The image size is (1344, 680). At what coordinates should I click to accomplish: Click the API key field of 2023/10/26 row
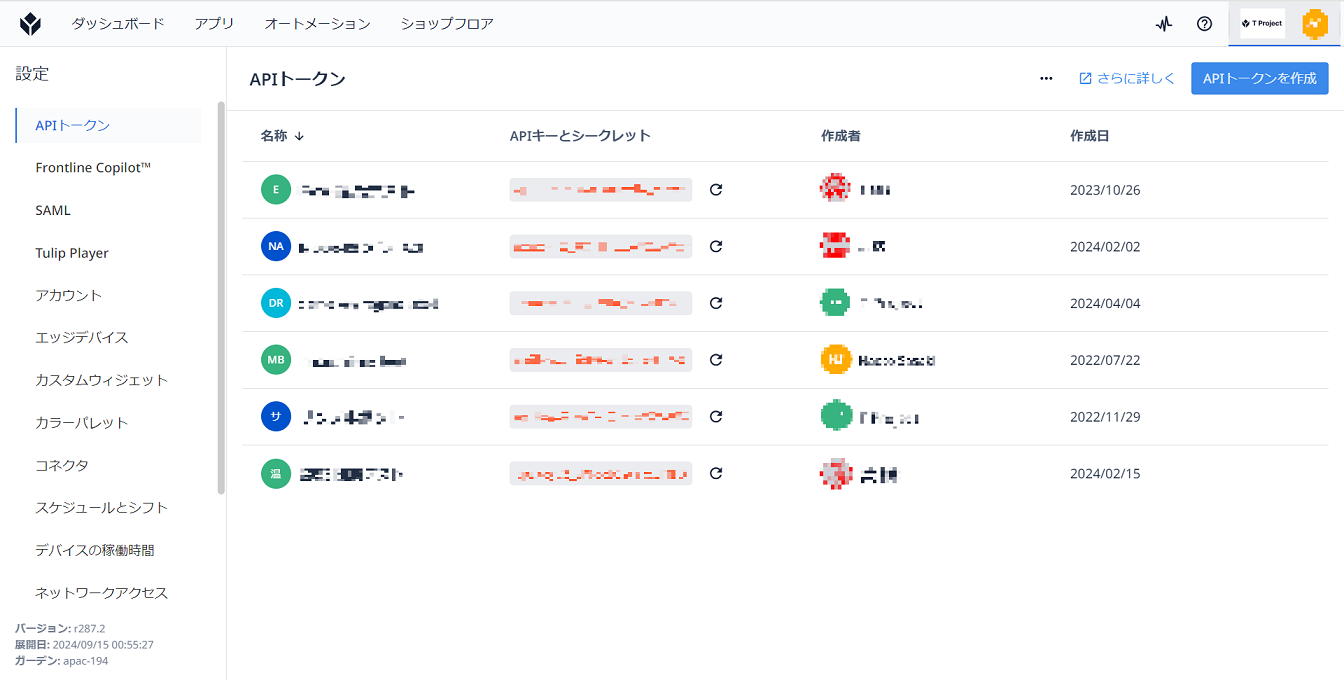coord(601,190)
